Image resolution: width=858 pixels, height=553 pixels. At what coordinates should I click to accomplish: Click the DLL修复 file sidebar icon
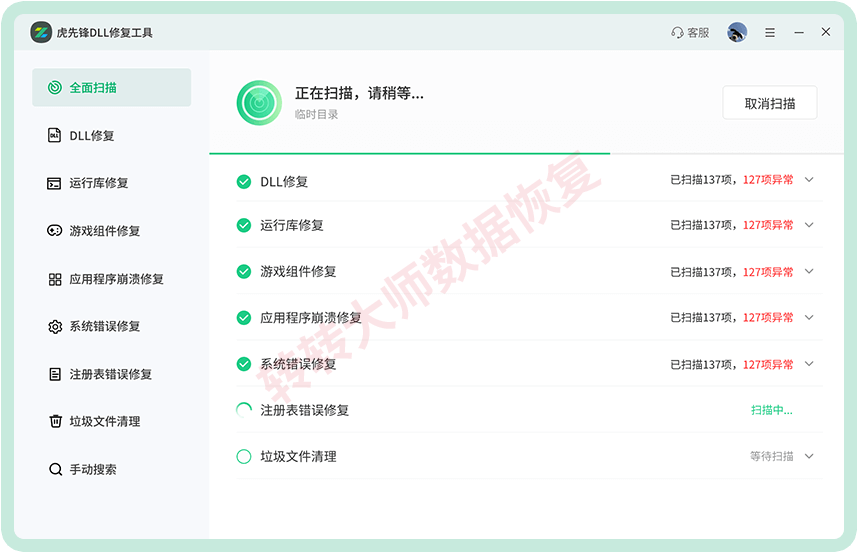tap(55, 135)
